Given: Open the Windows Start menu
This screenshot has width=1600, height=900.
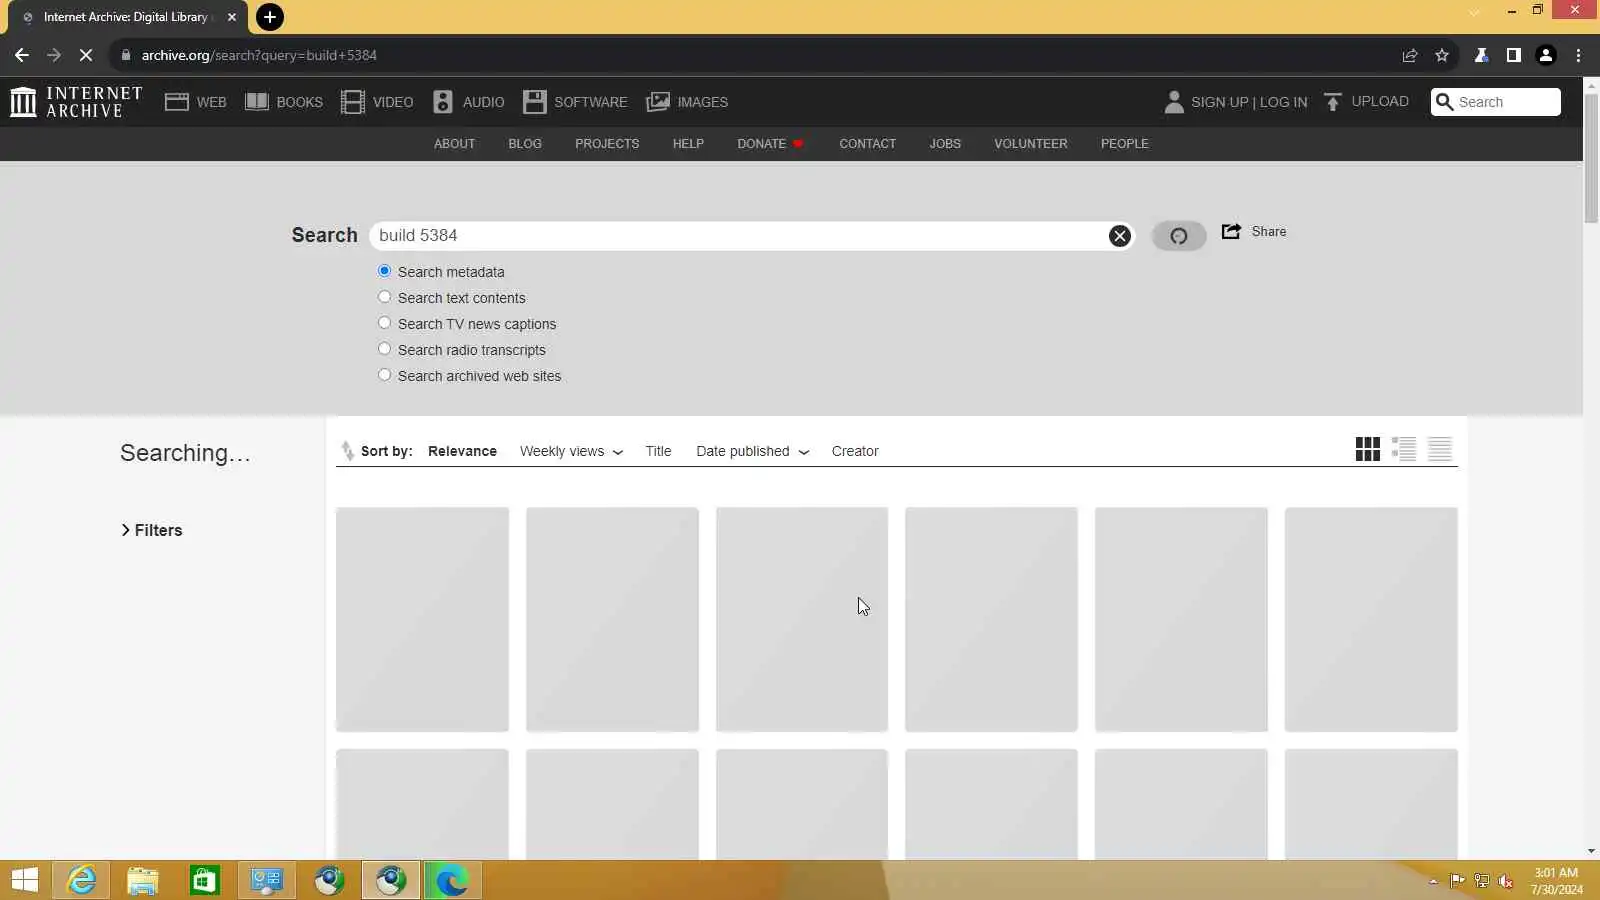Looking at the screenshot, I should pyautogui.click(x=25, y=880).
